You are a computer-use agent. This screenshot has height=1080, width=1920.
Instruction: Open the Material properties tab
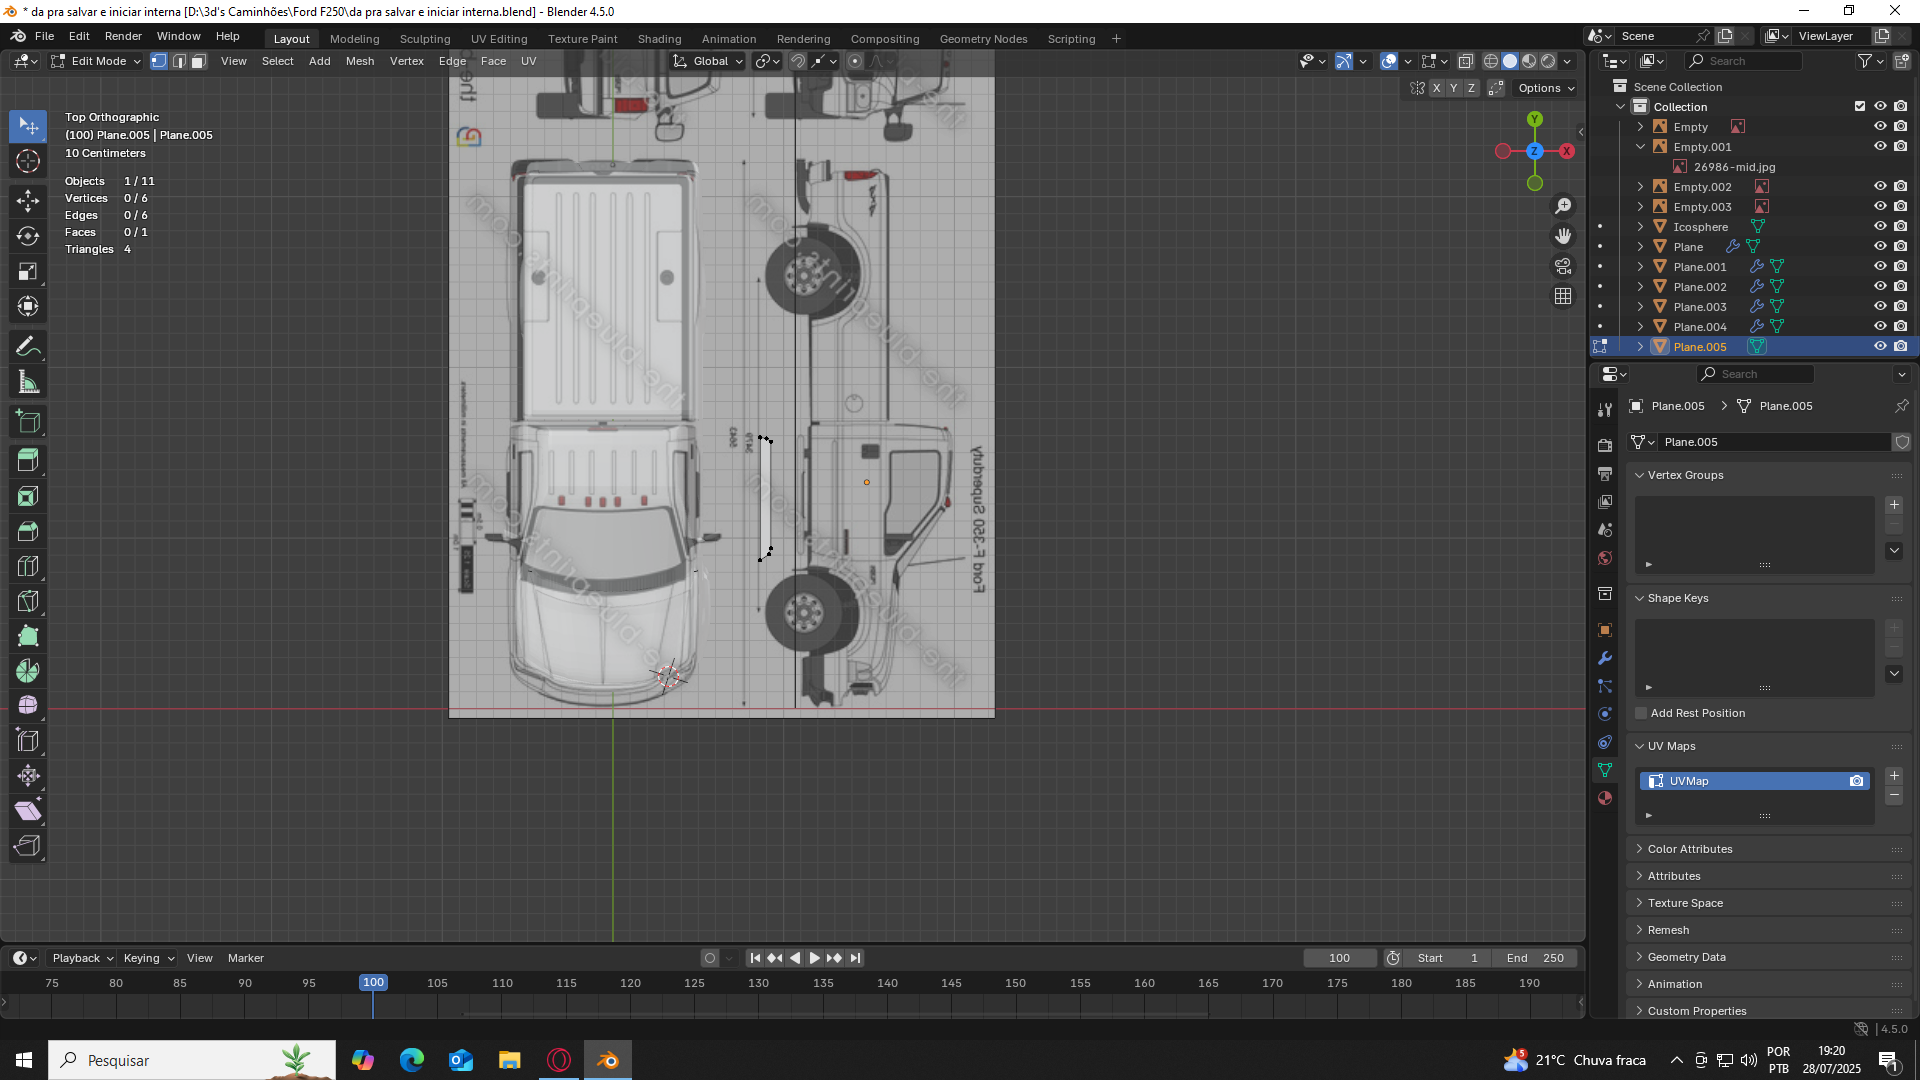pyautogui.click(x=1605, y=798)
